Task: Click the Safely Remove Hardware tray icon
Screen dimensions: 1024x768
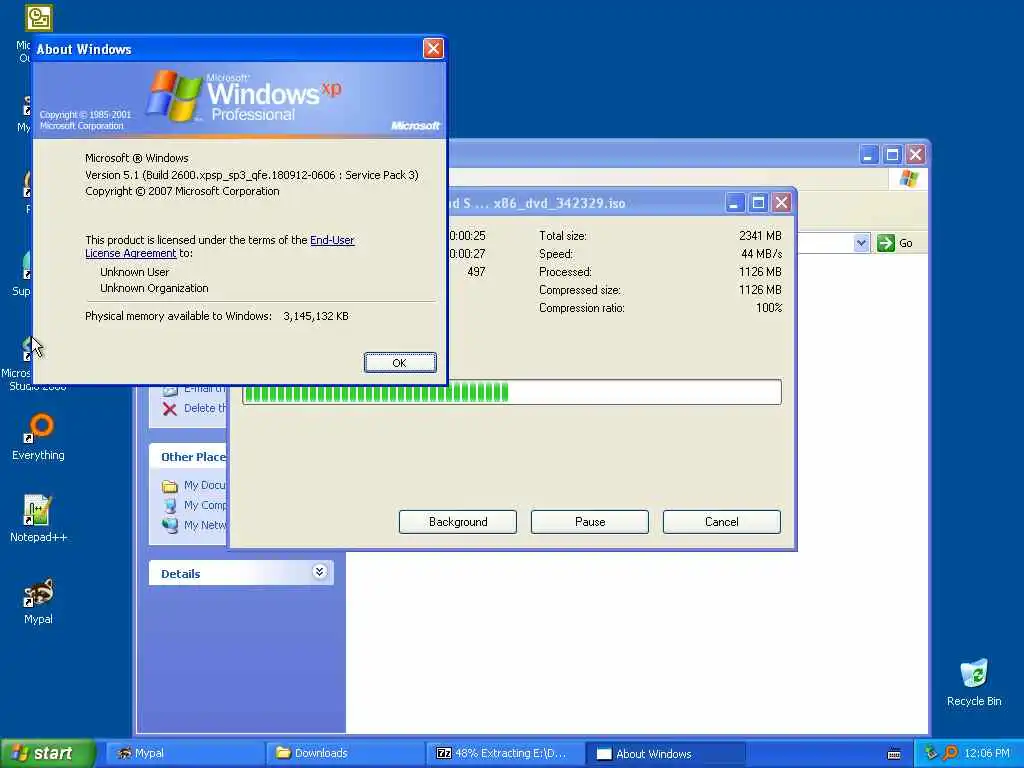Action: 931,753
